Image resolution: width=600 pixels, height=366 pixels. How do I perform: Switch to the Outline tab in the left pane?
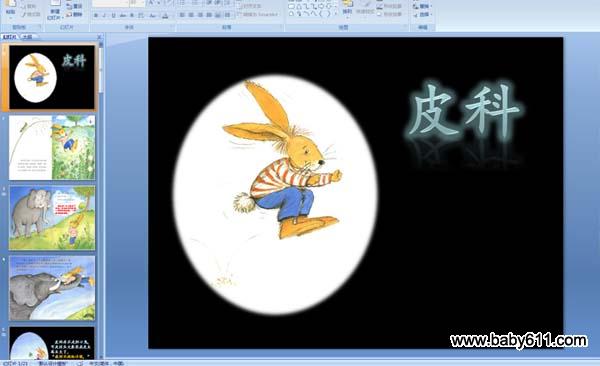(26, 37)
